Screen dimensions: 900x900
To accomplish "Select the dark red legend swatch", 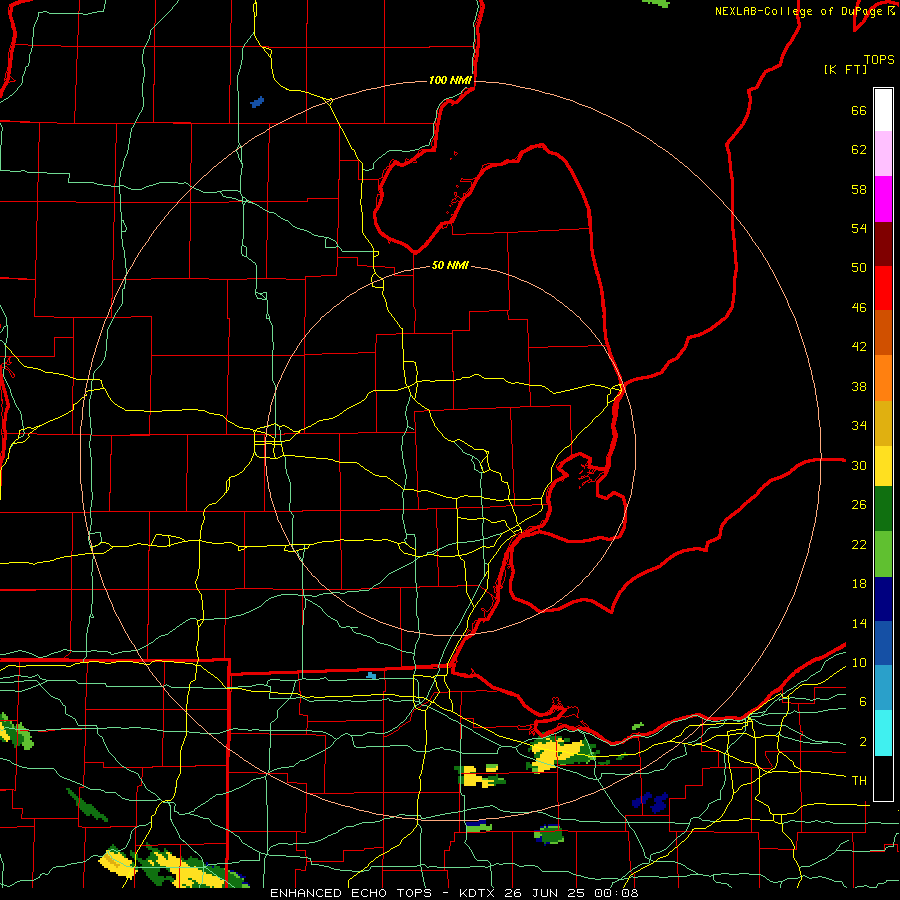I will click(883, 244).
